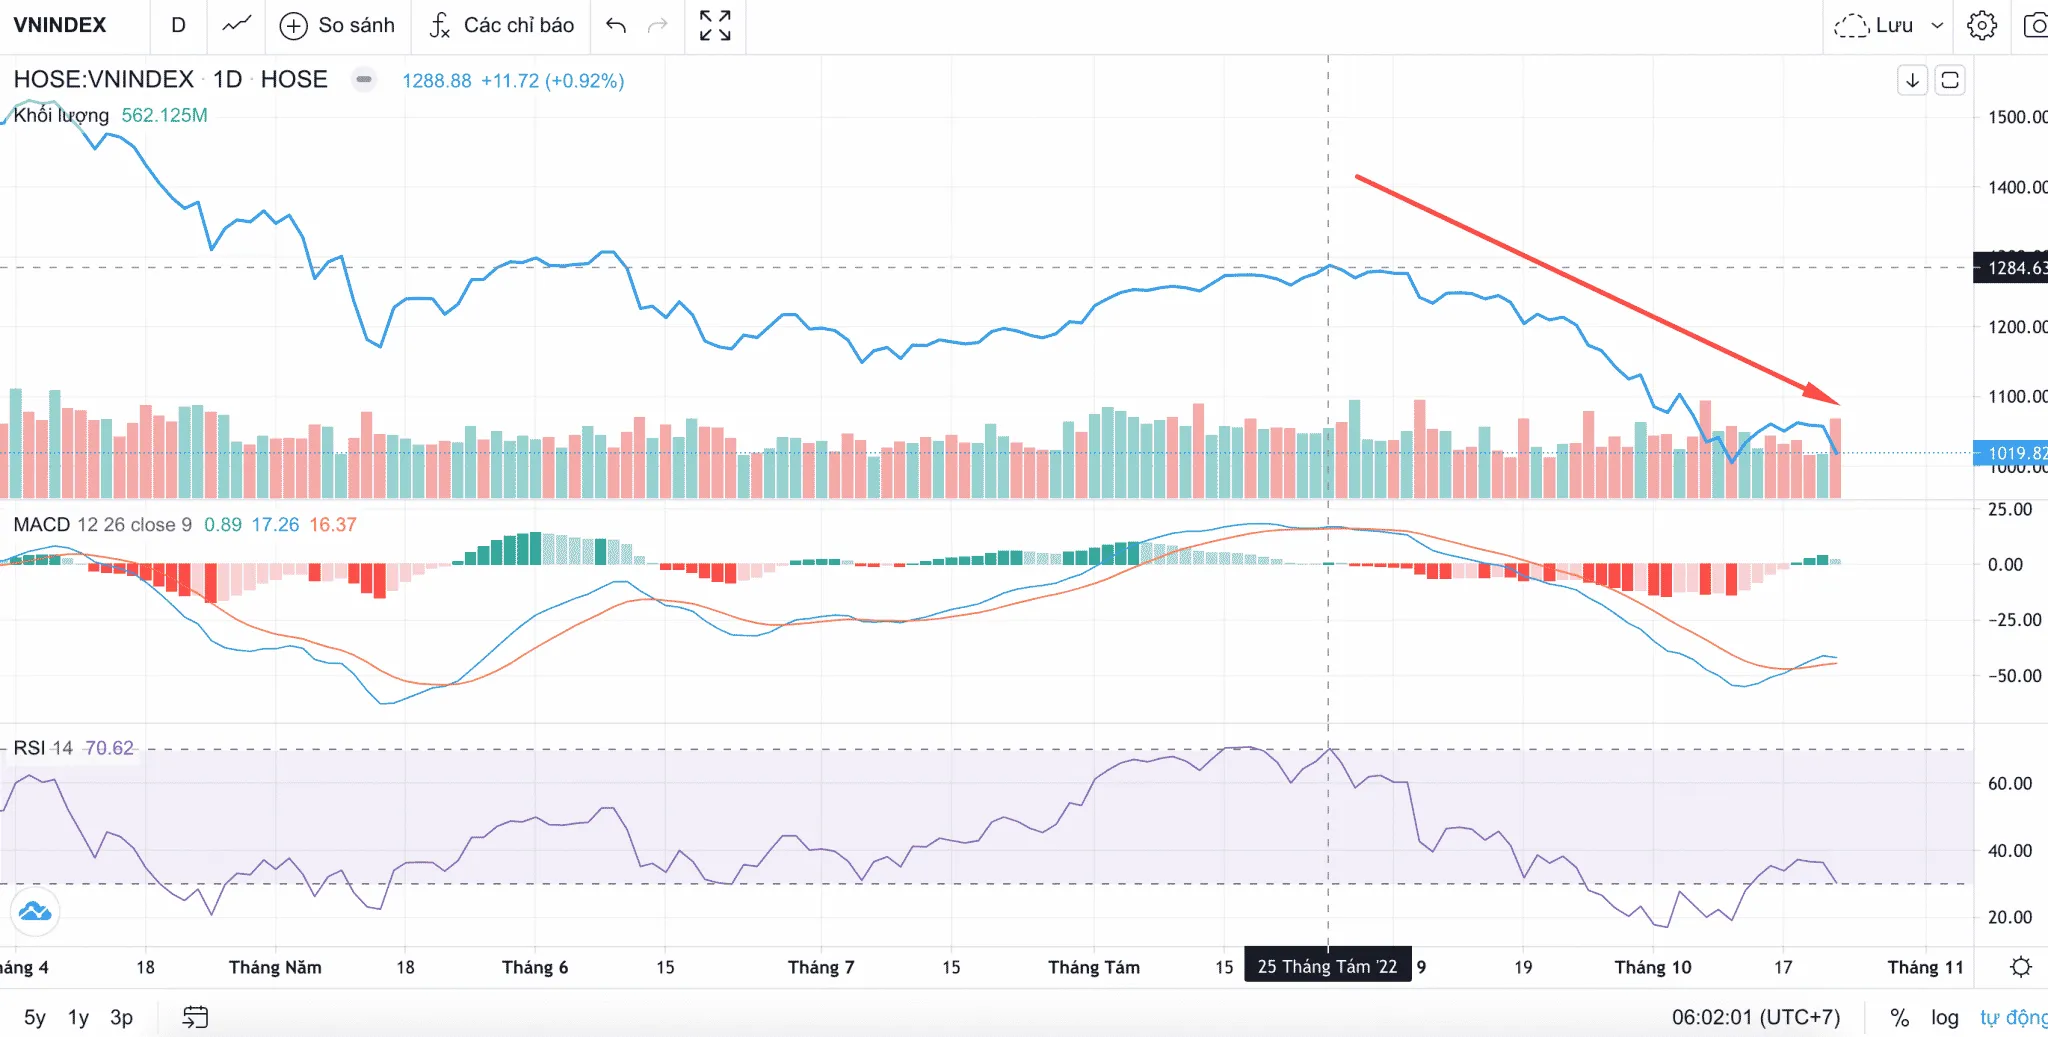Toggle the % percent scale
The height and width of the screenshot is (1037, 2048).
[1899, 1017]
